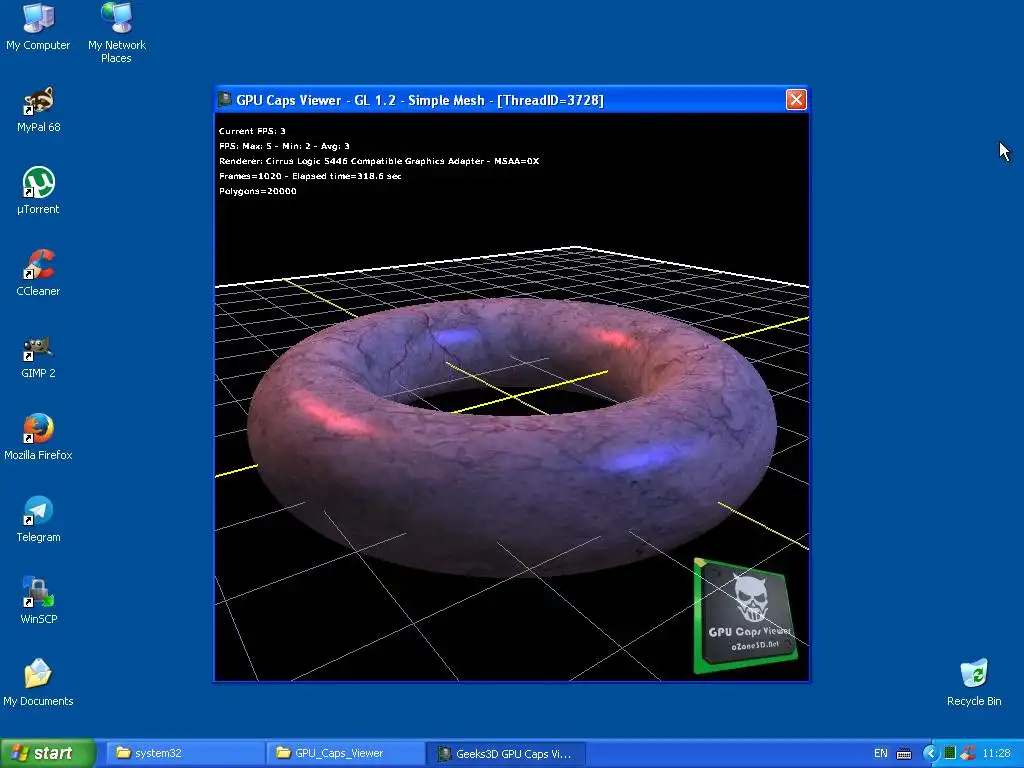This screenshot has height=768, width=1024.
Task: Select the Recycle Bin icon
Action: (x=974, y=682)
